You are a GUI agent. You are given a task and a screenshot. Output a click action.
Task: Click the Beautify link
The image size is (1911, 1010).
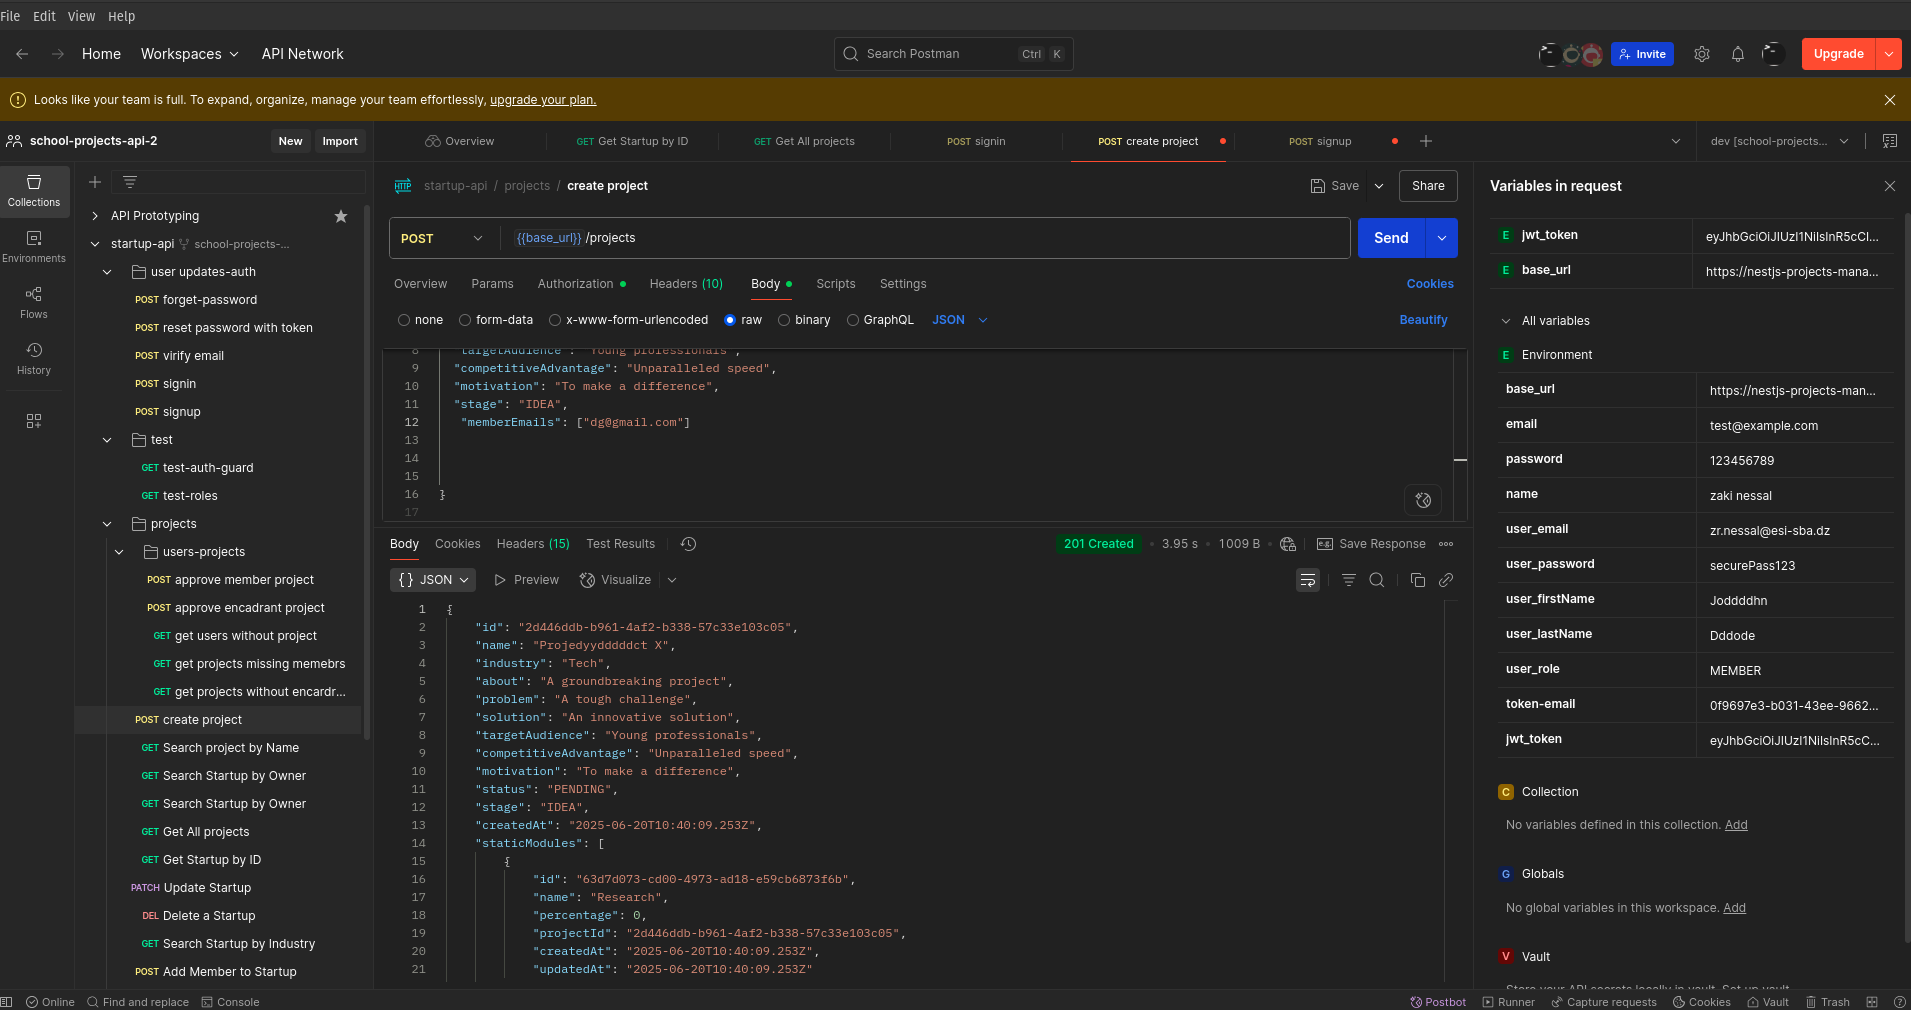pos(1423,320)
